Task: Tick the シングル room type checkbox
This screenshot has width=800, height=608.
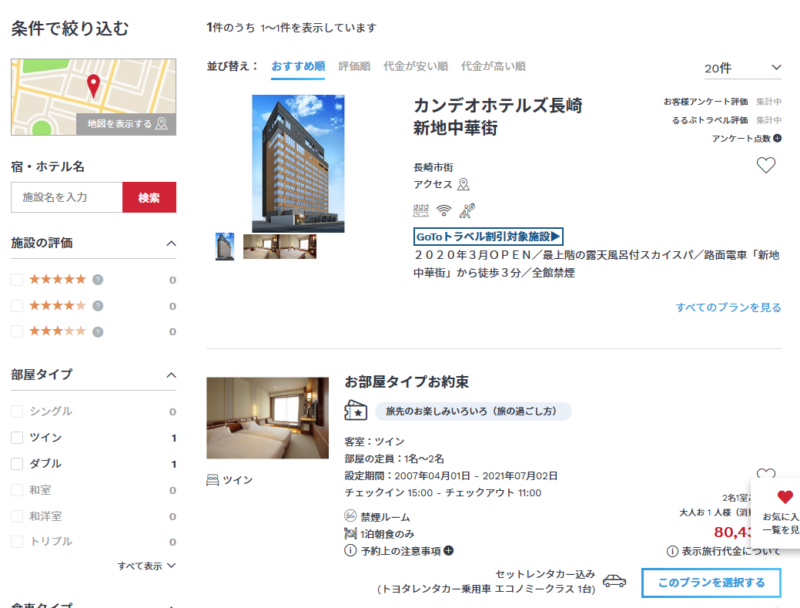Action: [17, 411]
